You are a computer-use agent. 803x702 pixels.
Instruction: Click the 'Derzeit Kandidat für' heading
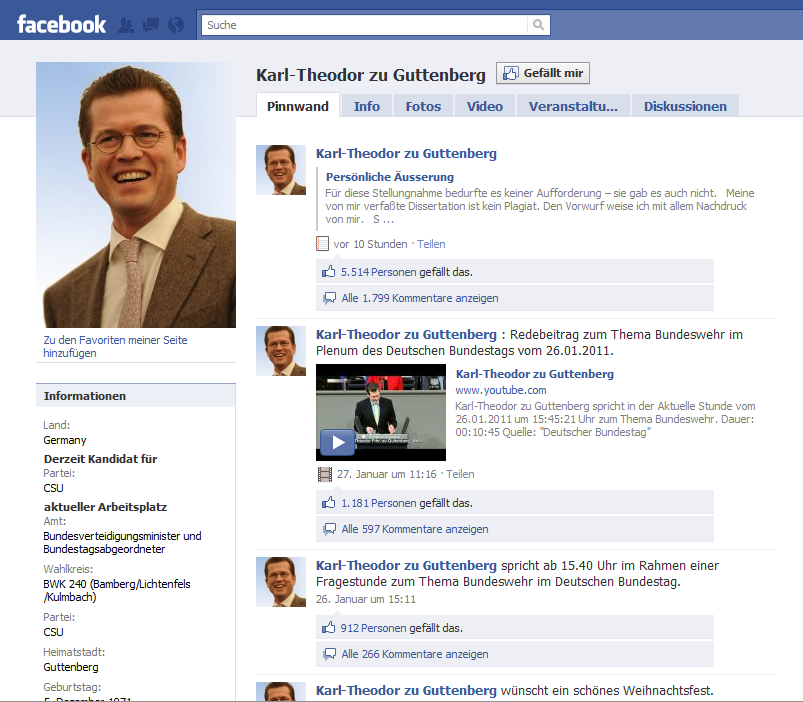coord(100,459)
